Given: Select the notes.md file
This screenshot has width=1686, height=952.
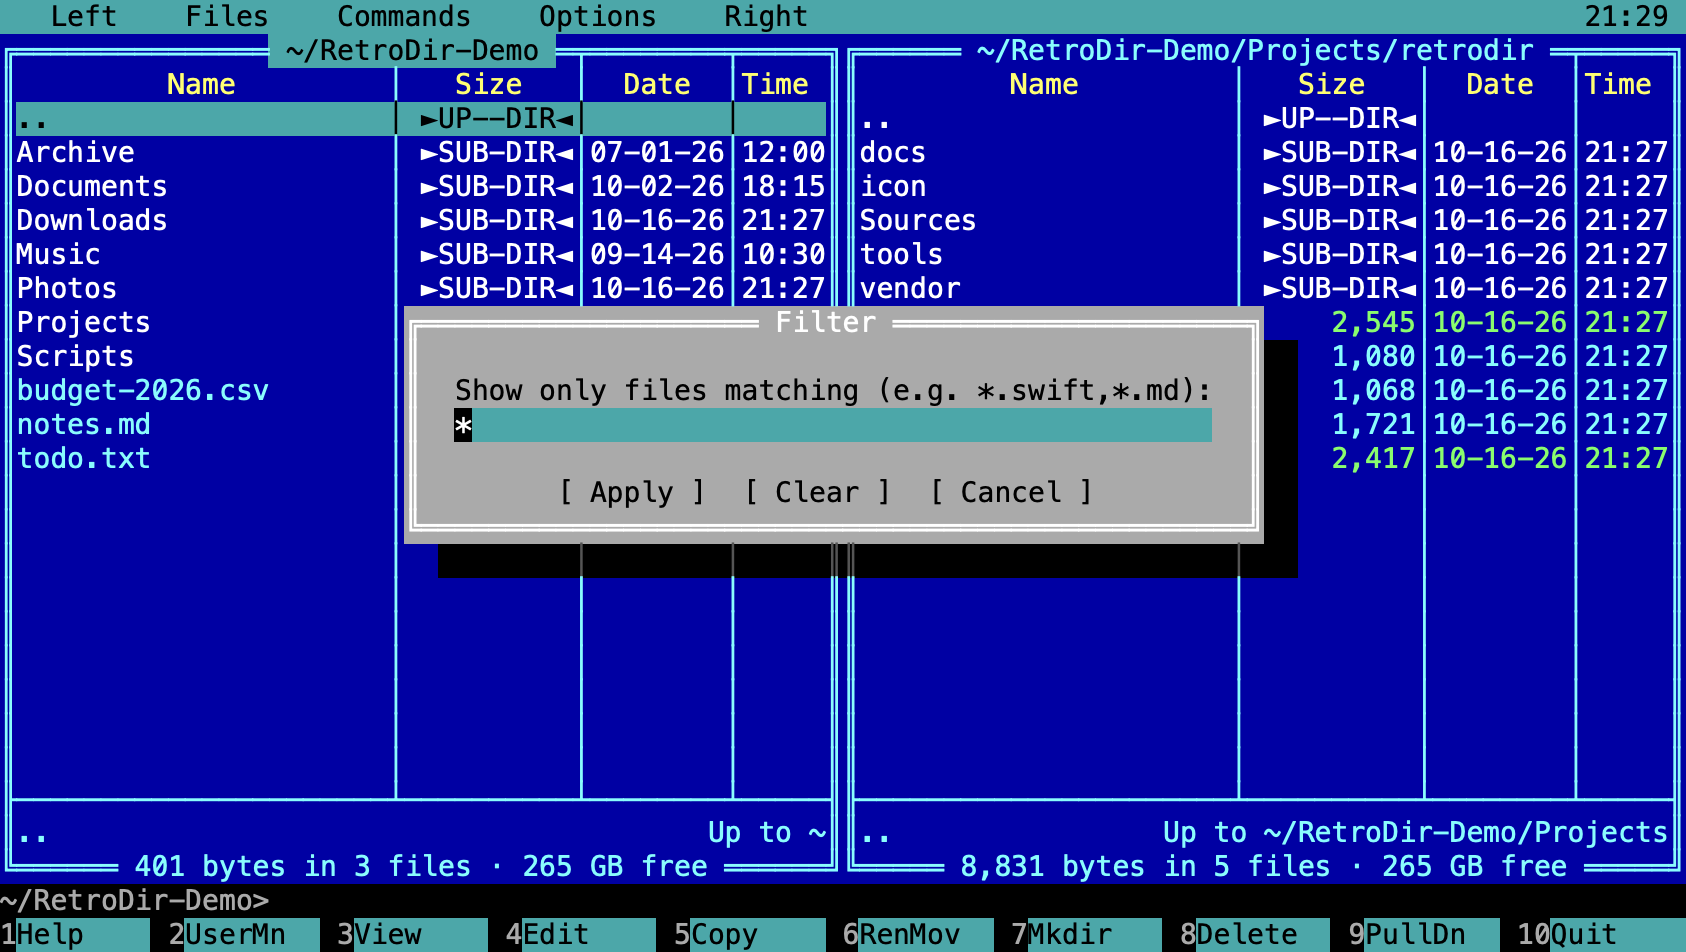Looking at the screenshot, I should click(x=84, y=425).
